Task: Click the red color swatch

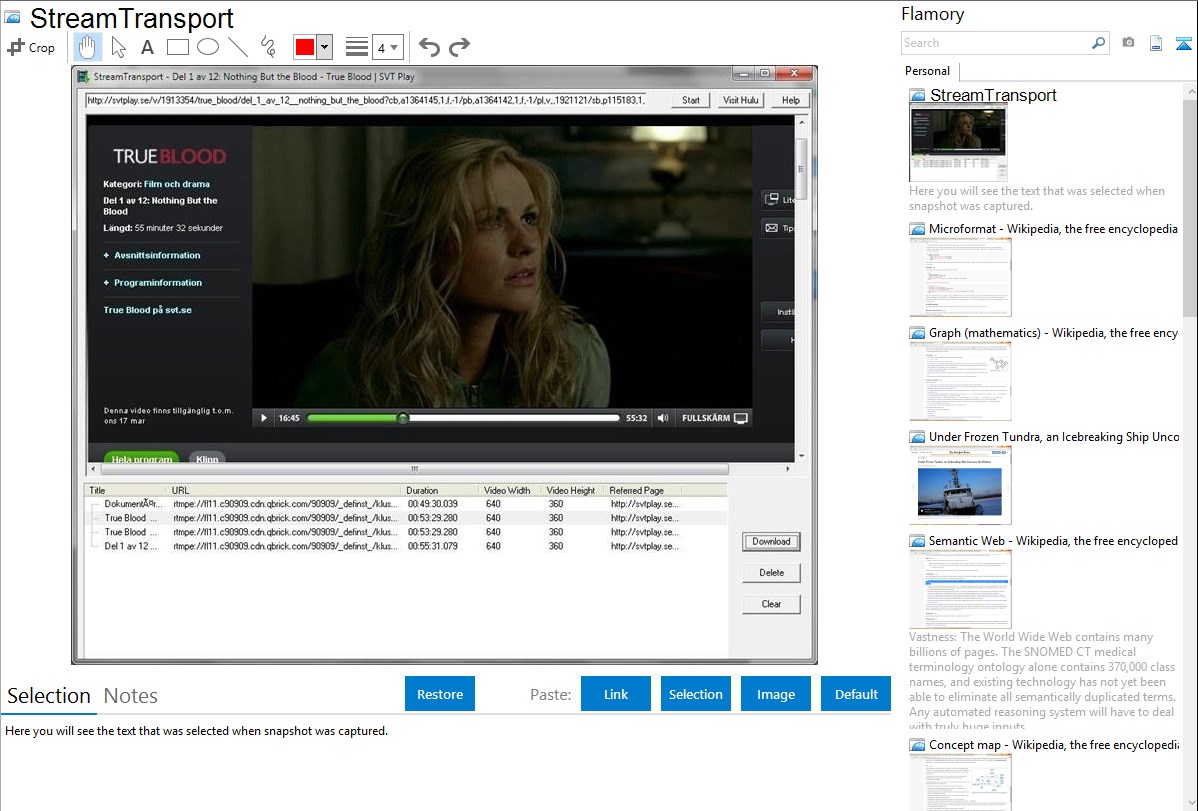Action: 304,47
